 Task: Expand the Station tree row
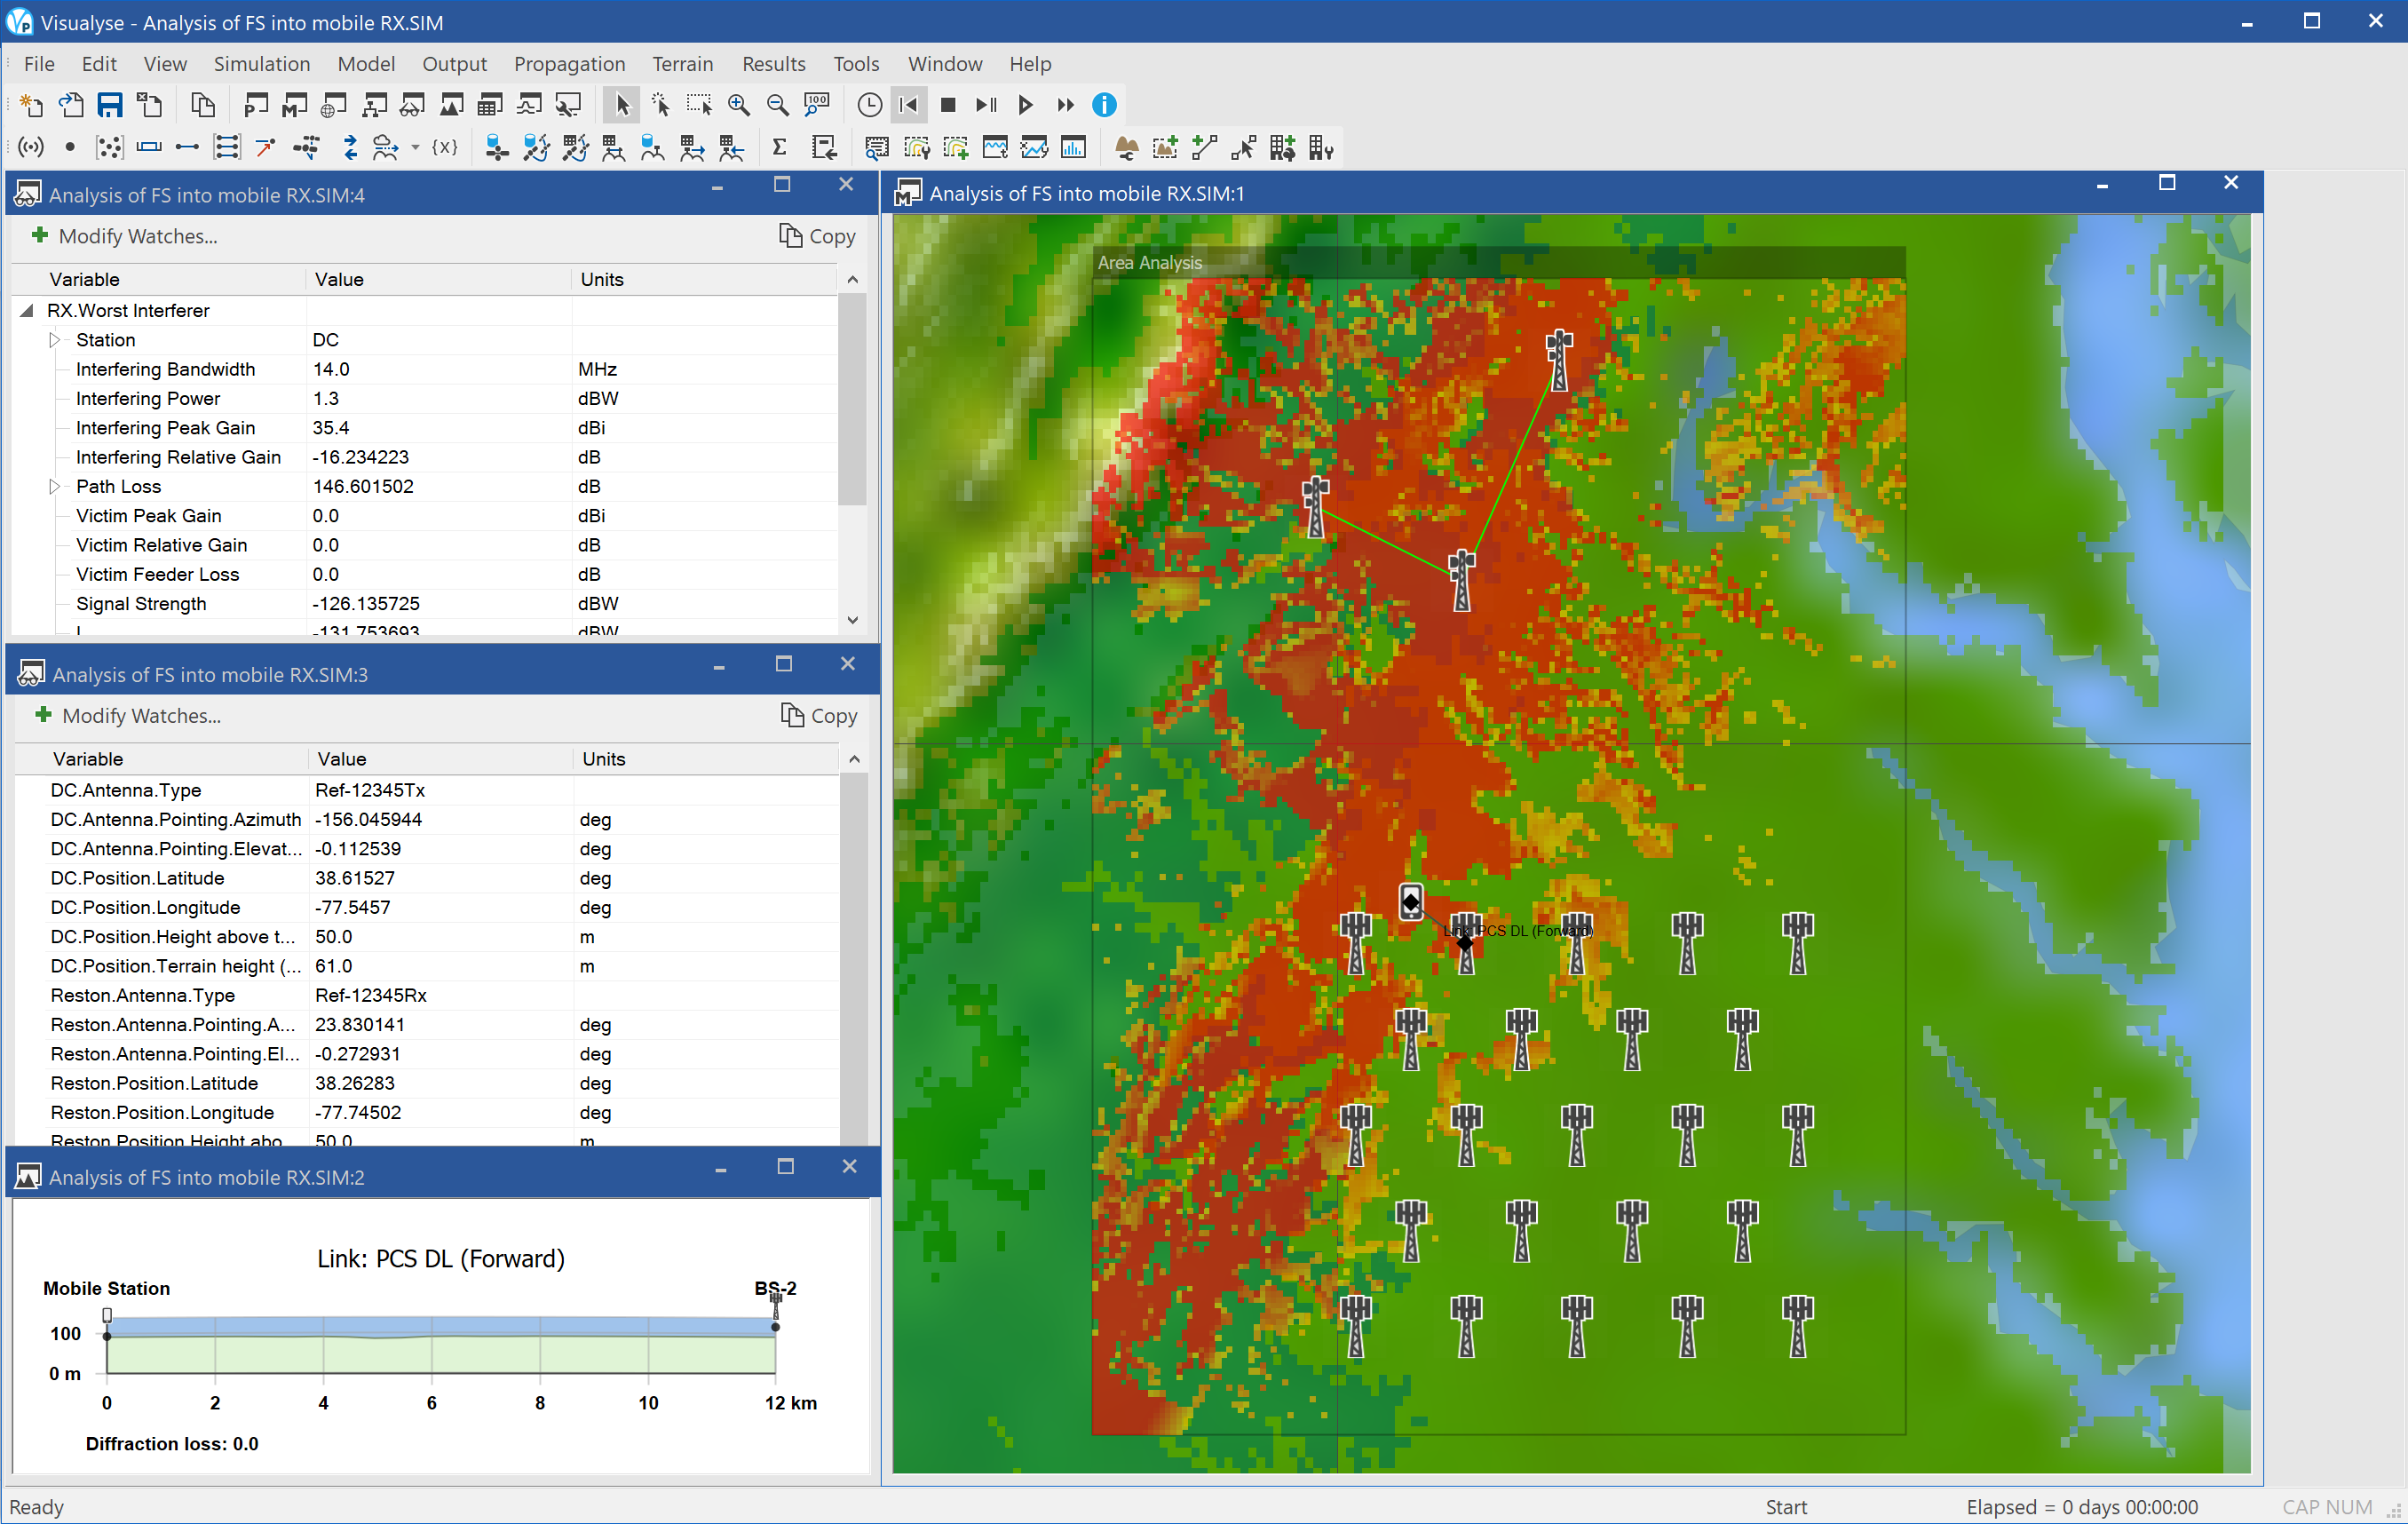tap(54, 340)
